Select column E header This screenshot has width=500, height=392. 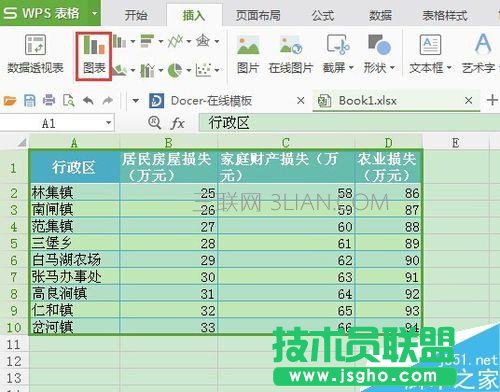click(x=455, y=143)
